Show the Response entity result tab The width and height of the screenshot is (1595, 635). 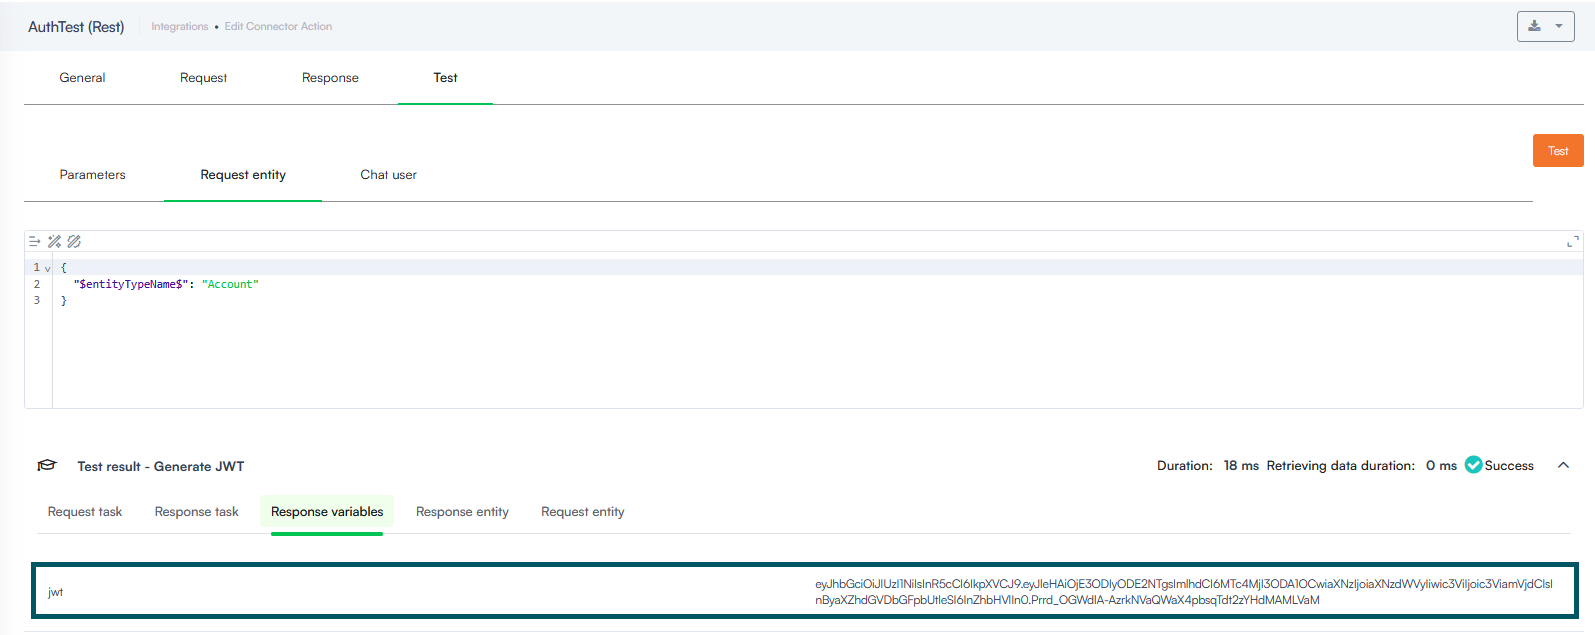click(462, 511)
